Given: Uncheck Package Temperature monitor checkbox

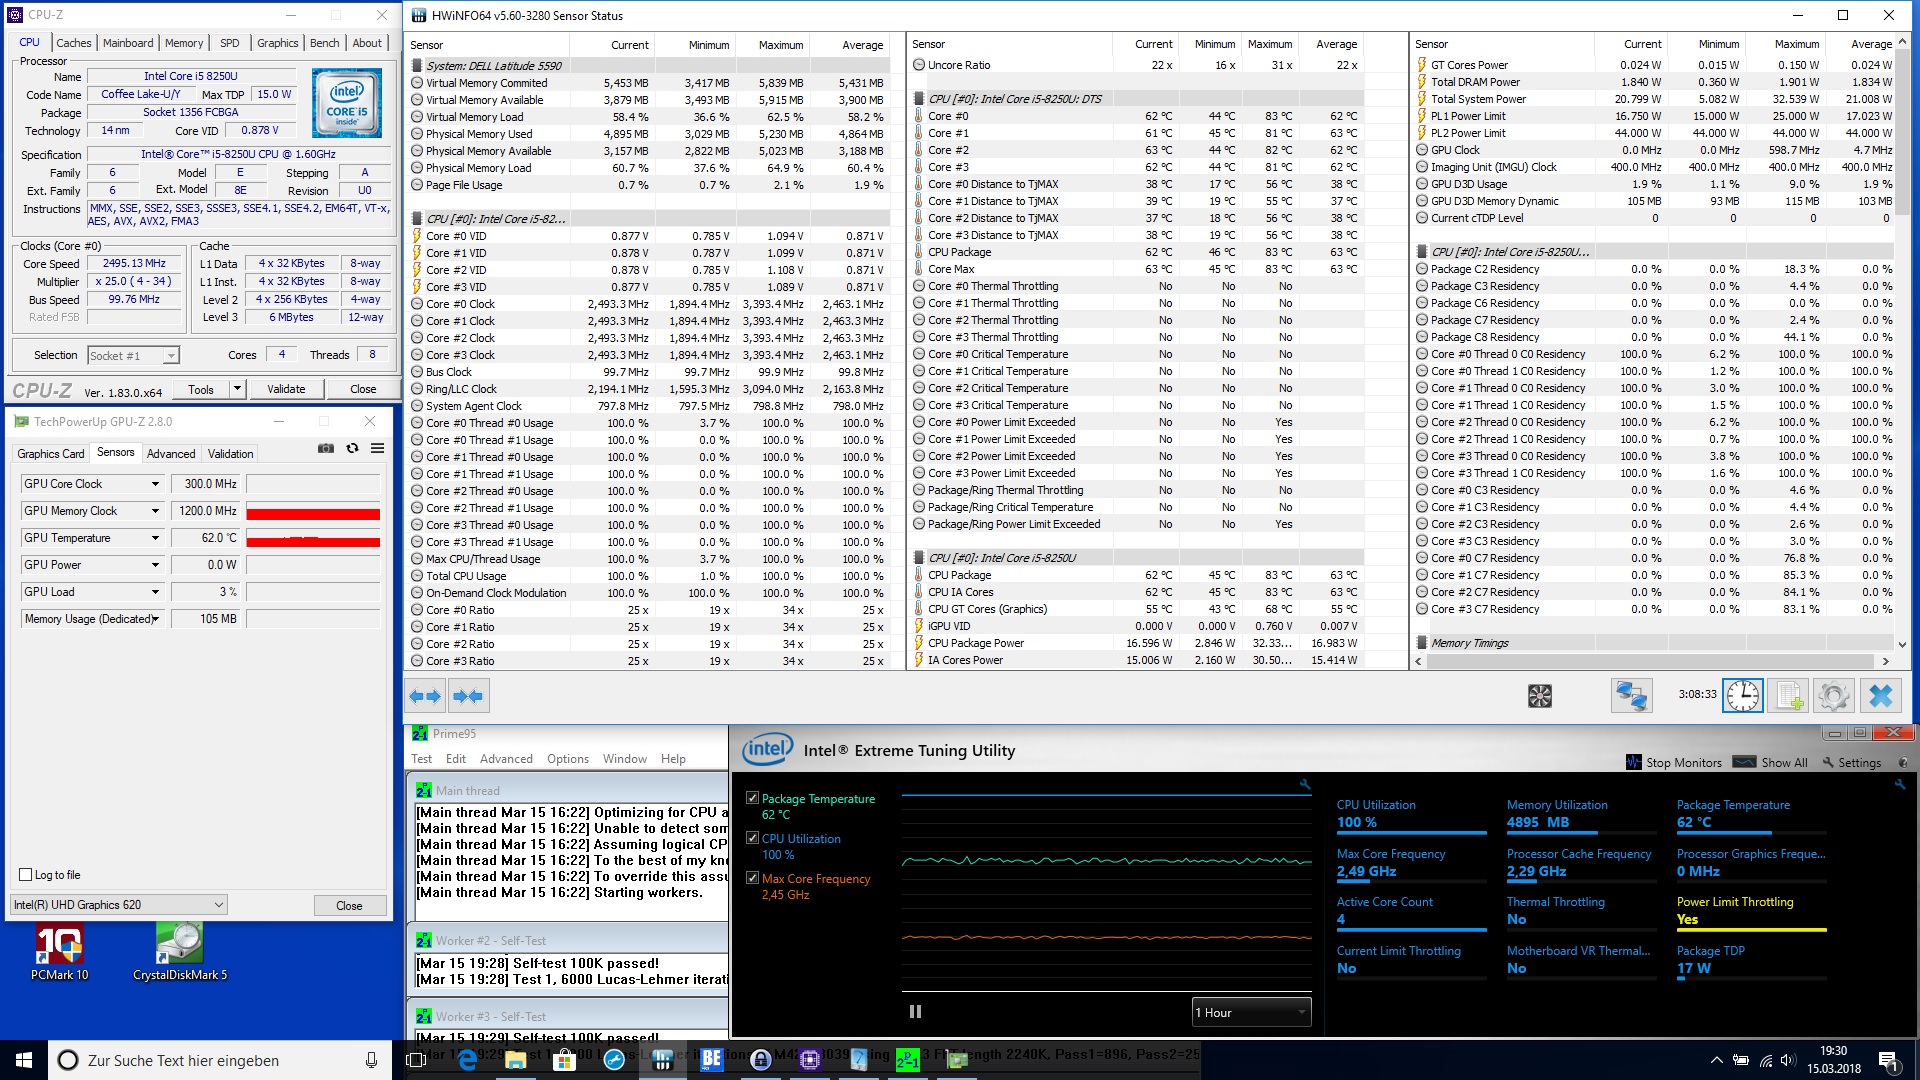Looking at the screenshot, I should [x=752, y=798].
